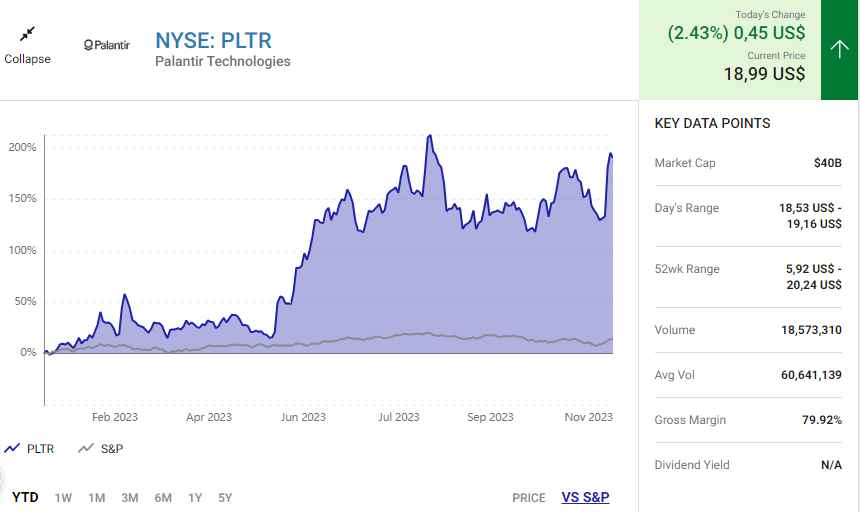
Task: Toggle the PLTR legend line icon
Action: coord(12,448)
